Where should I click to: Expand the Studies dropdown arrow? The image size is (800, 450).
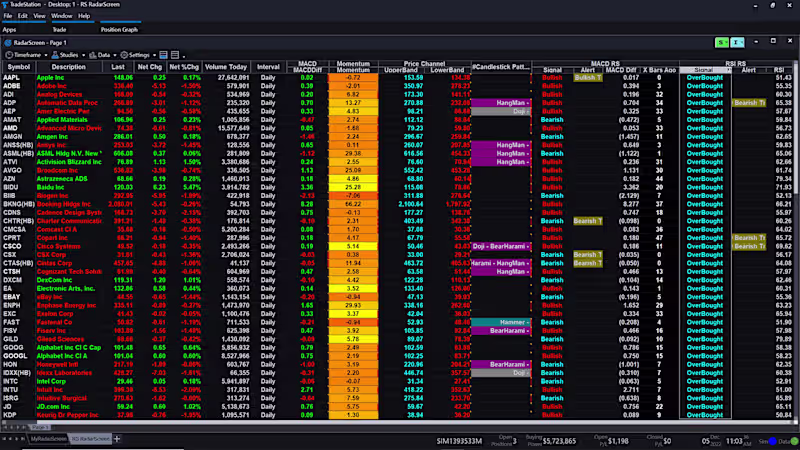(x=83, y=55)
